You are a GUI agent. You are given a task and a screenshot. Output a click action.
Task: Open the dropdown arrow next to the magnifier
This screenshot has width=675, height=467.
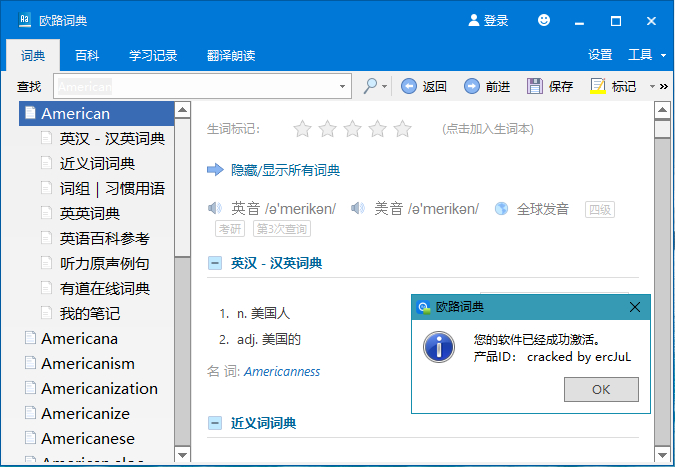click(384, 86)
